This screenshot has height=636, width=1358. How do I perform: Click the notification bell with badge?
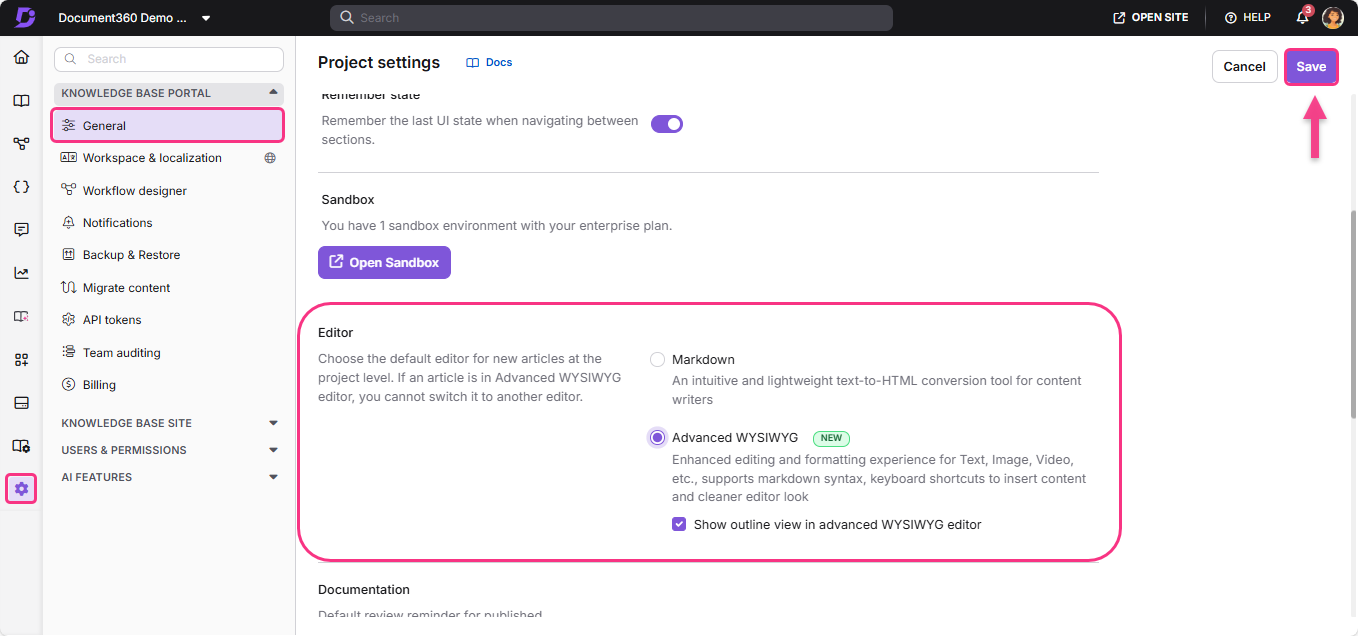1302,17
